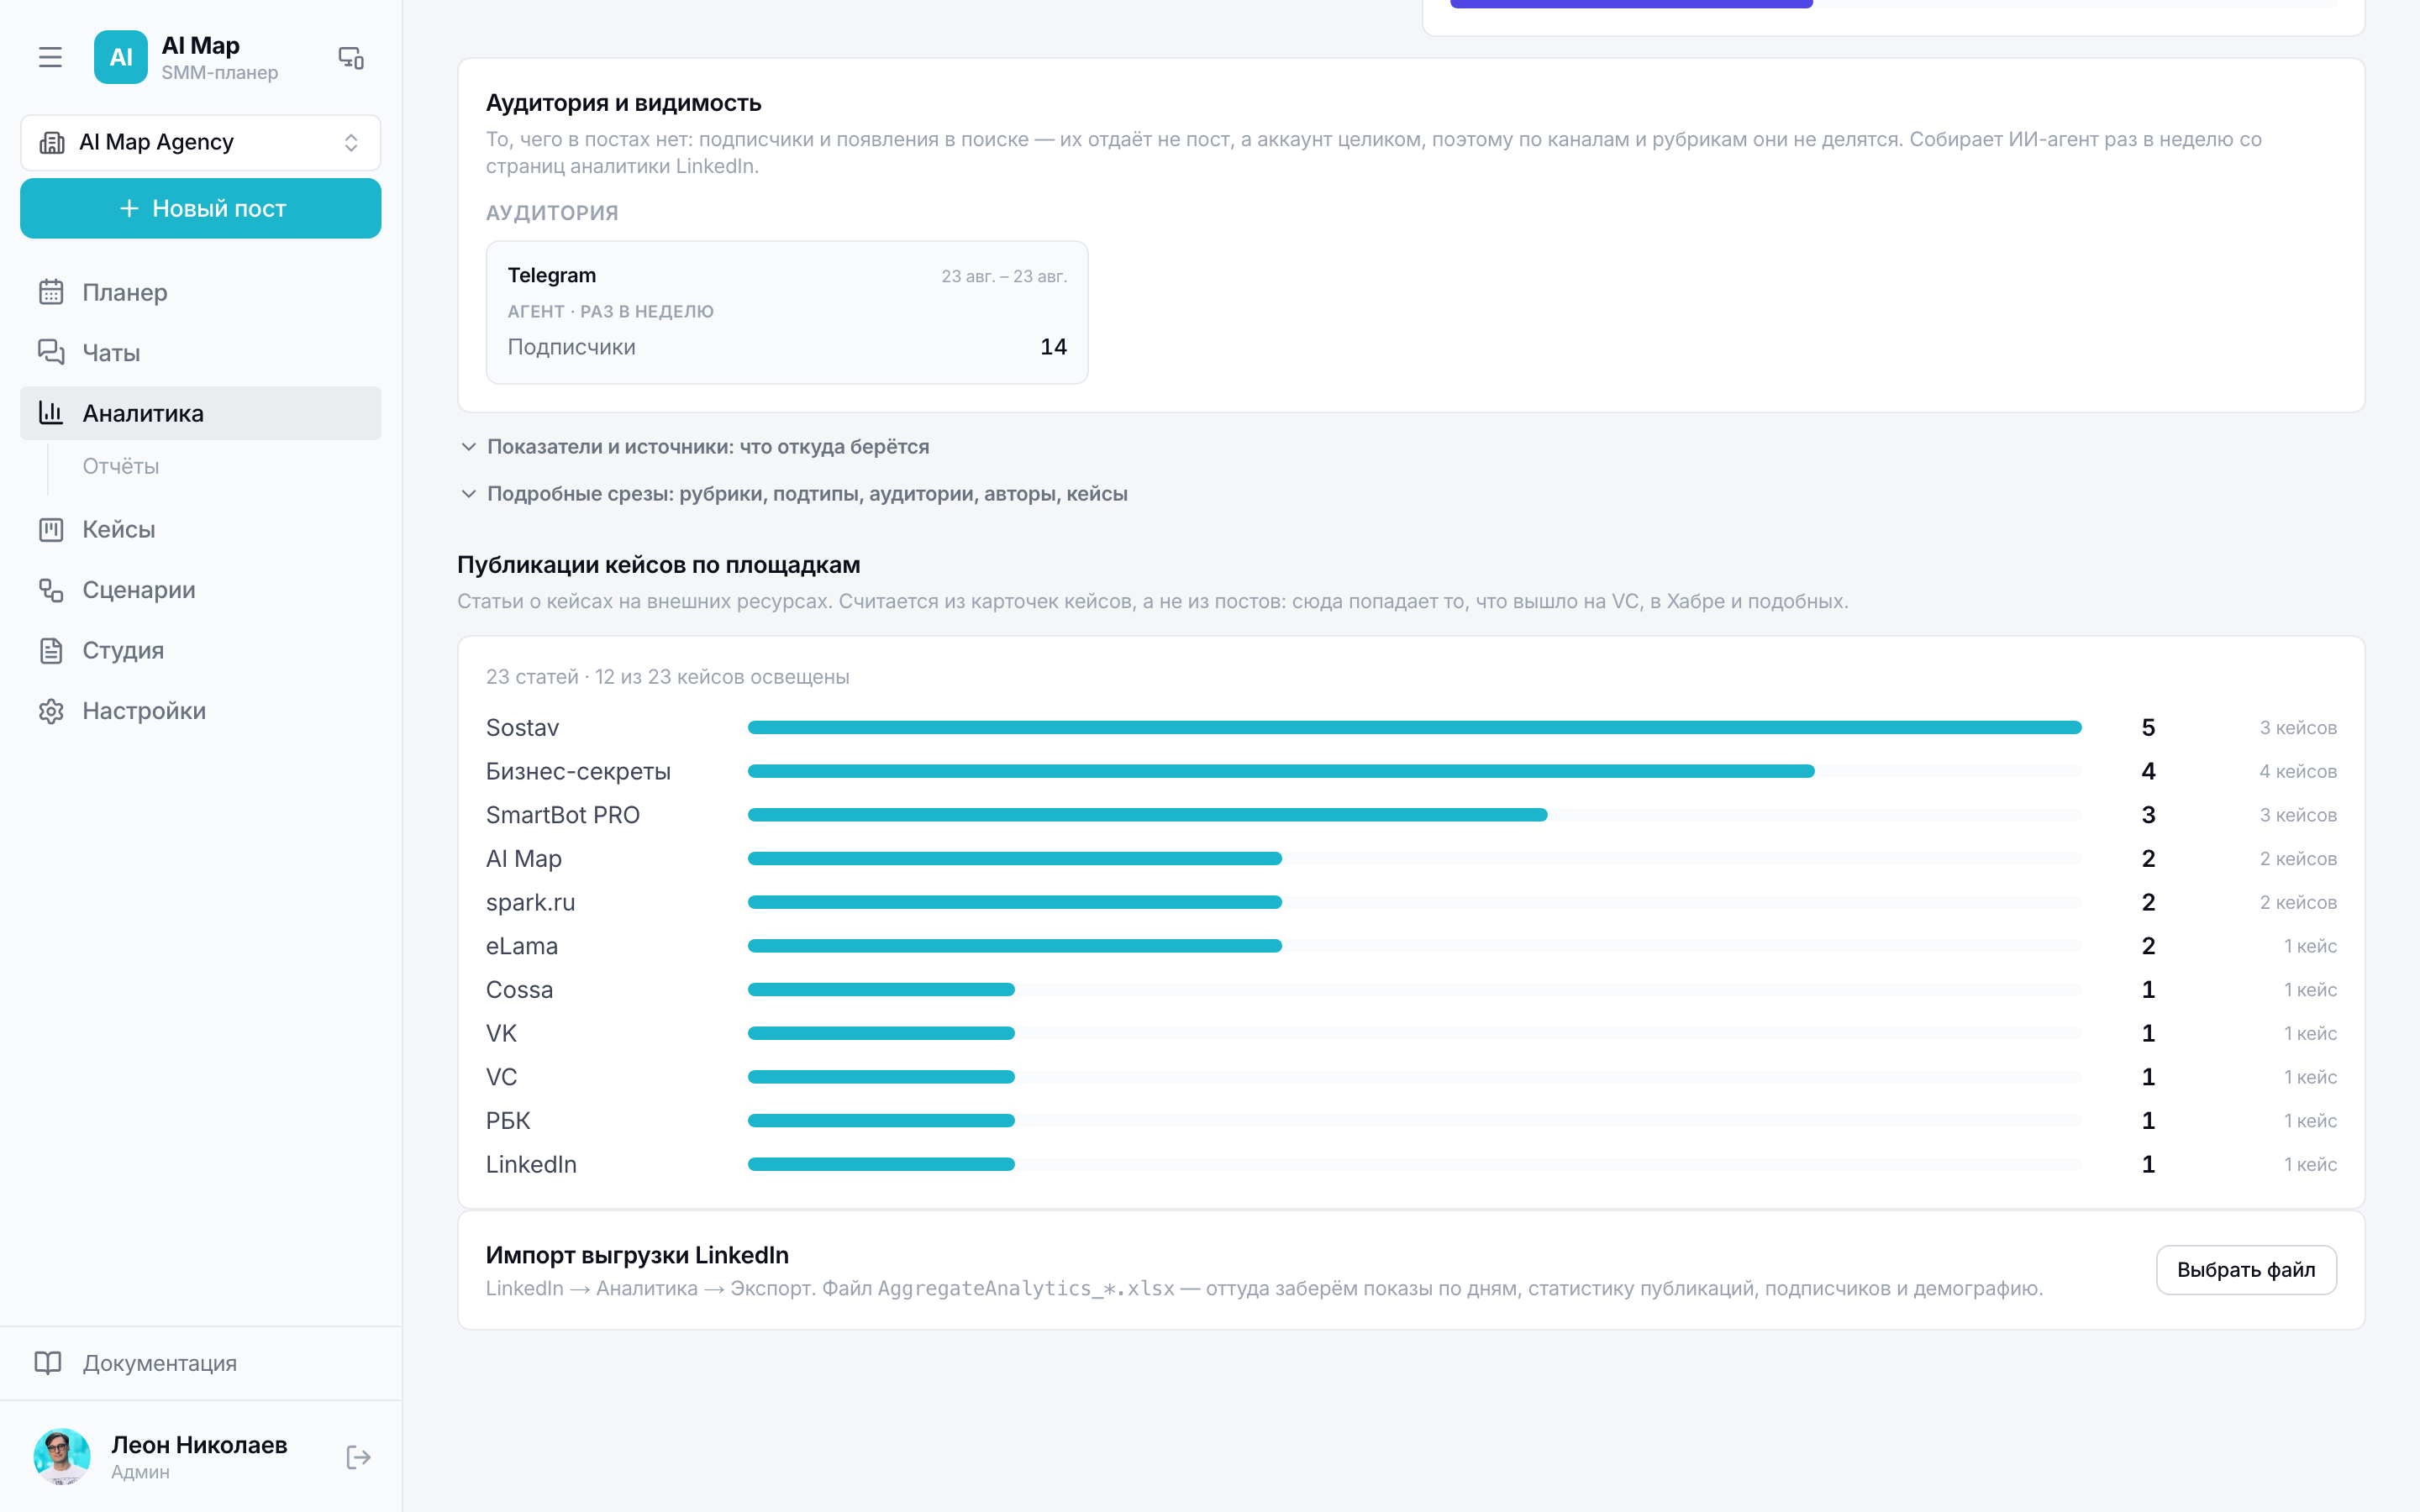Click the Cossa row label
Viewport: 2420px width, 1512px height.
coord(519,989)
